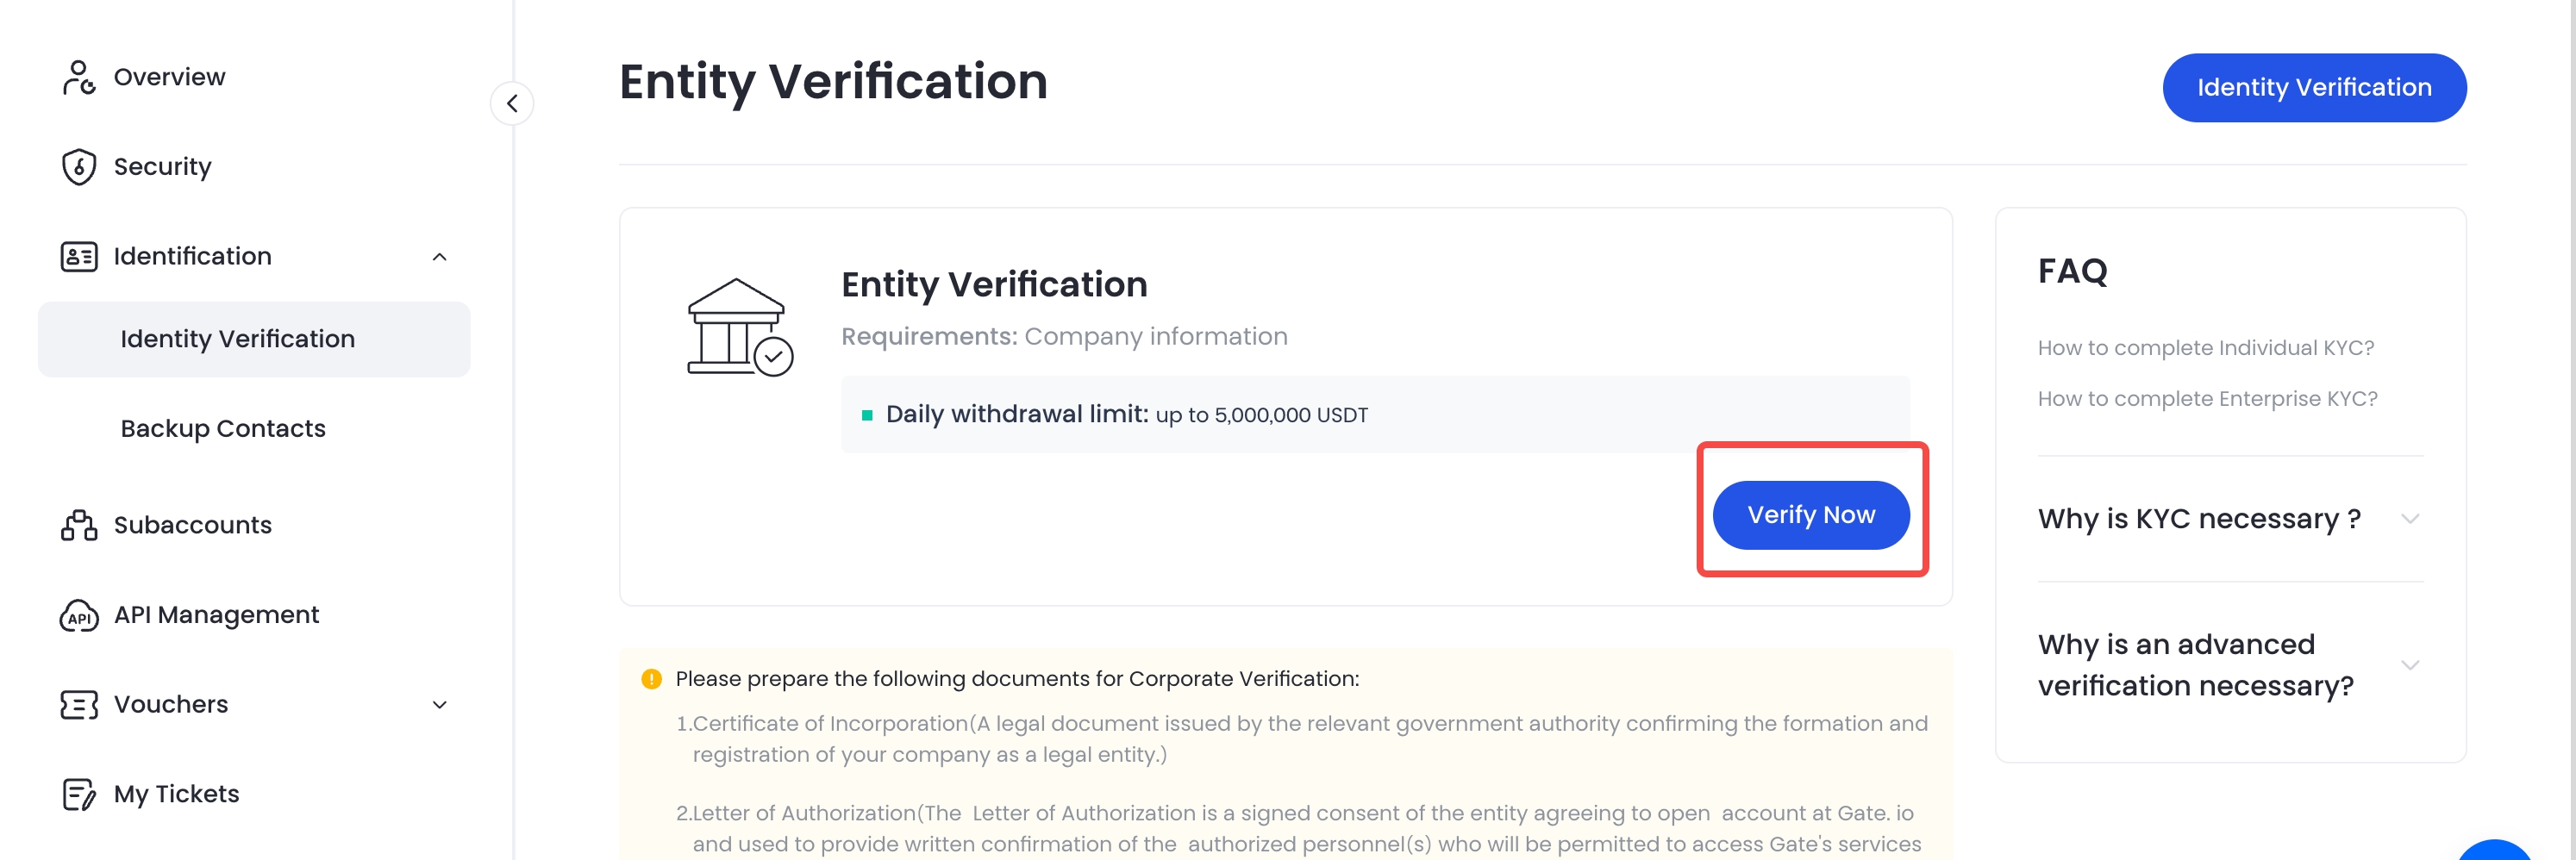Click the entity bank building icon
Image resolution: width=2576 pixels, height=860 pixels.
(x=739, y=327)
